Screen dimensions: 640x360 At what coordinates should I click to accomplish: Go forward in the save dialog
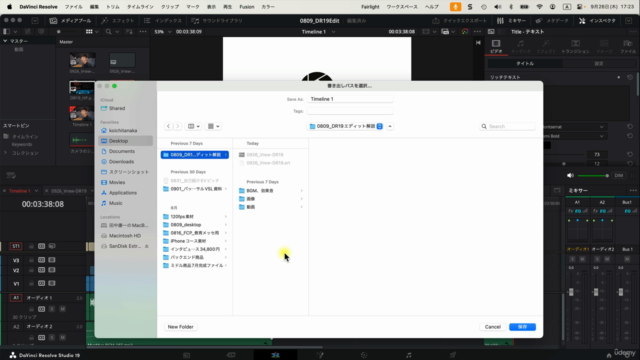[178, 126]
